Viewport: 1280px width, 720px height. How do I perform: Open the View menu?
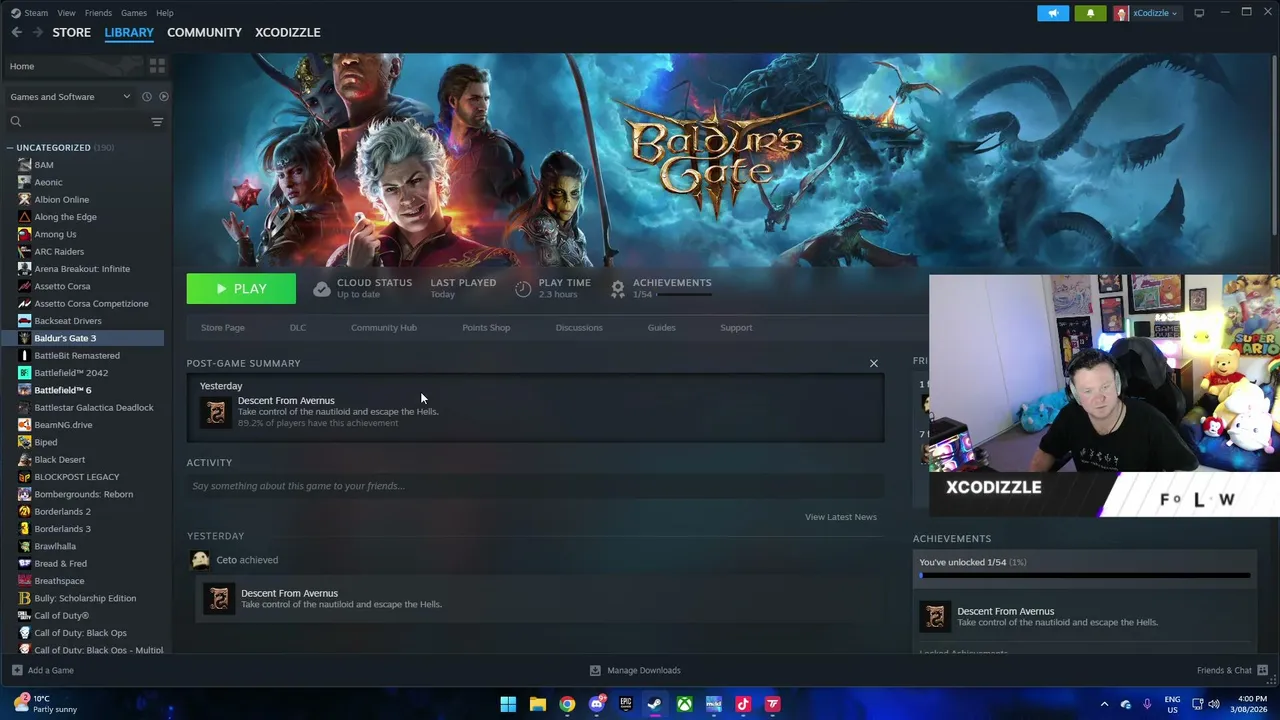coord(66,13)
